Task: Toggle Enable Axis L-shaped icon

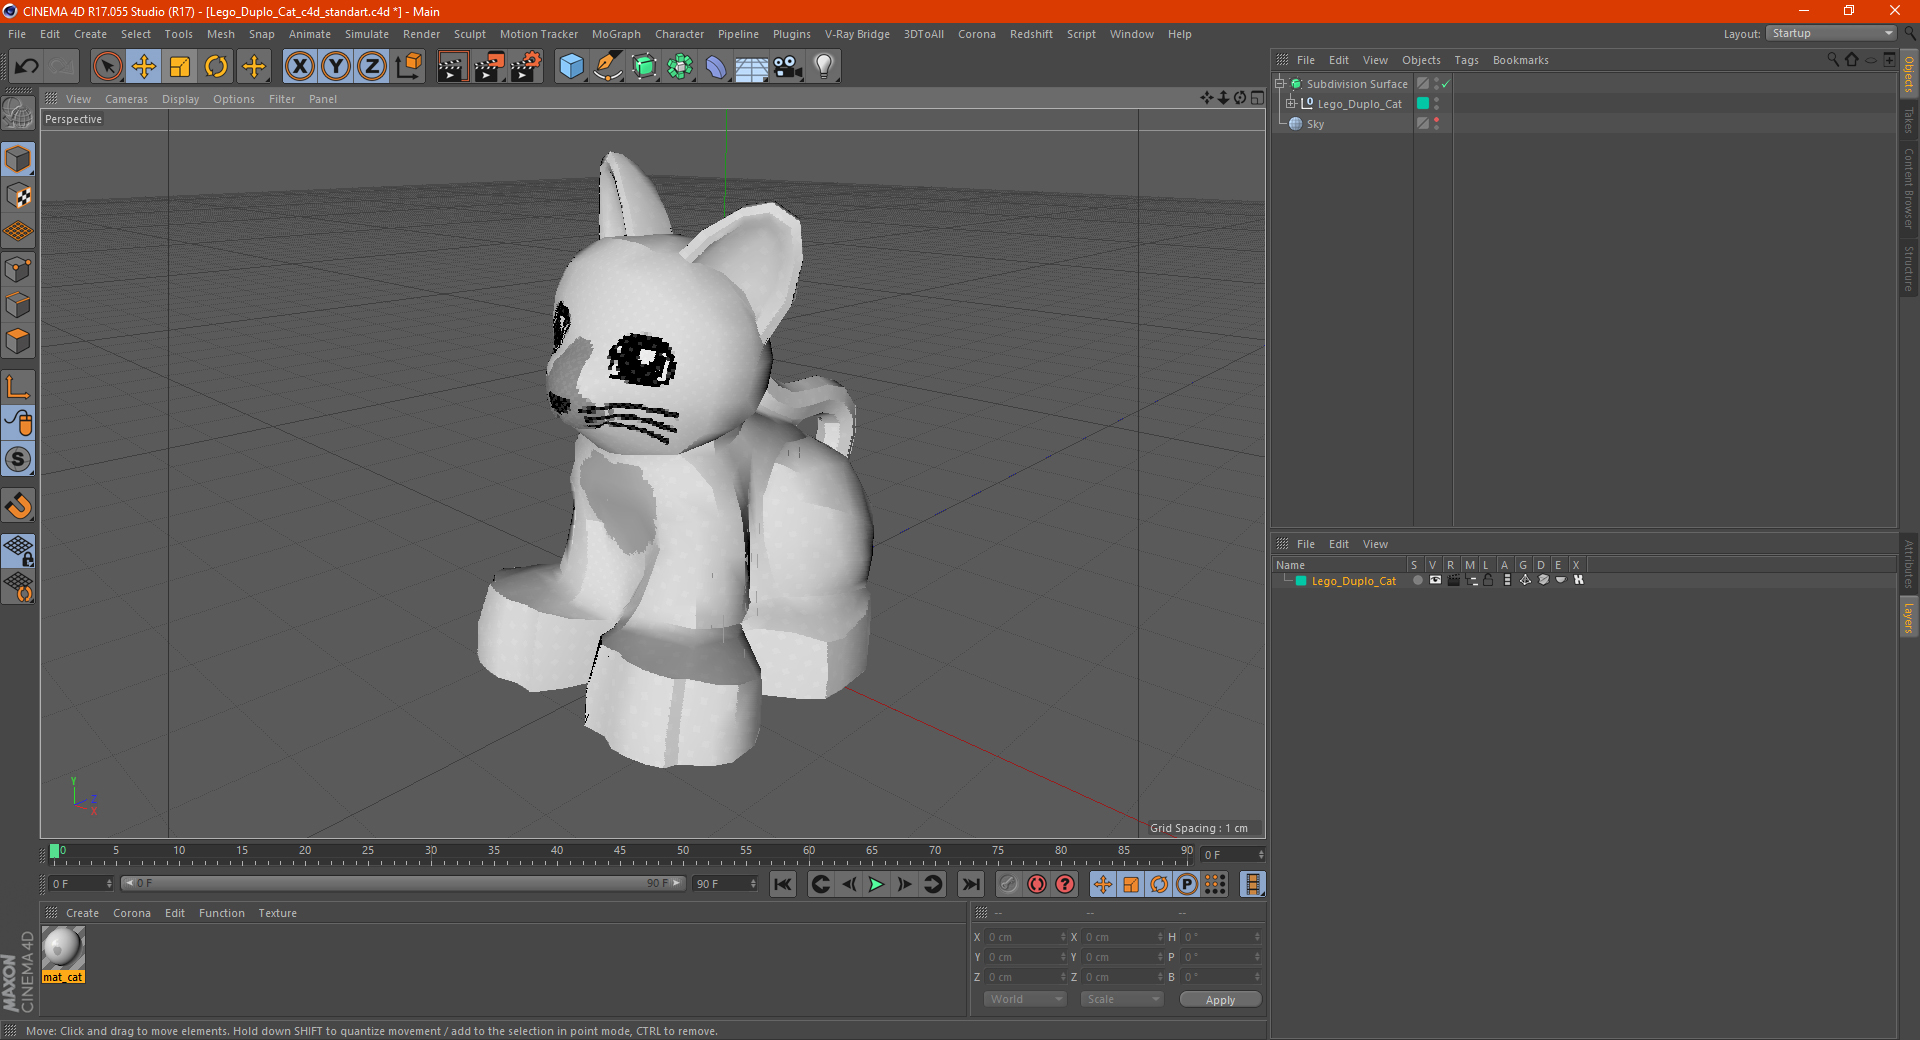Action: [x=18, y=387]
